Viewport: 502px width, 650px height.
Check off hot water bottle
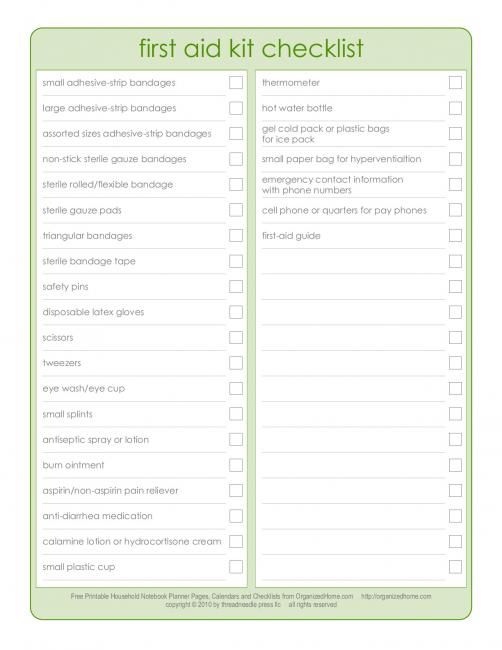tap(455, 108)
